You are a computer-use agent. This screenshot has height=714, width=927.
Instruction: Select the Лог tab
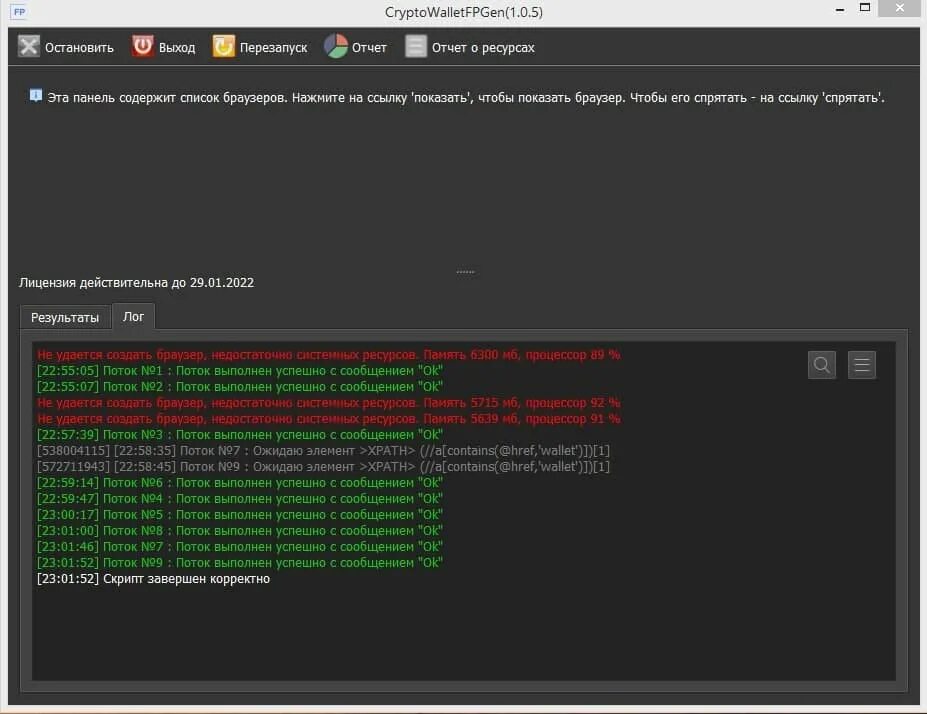[134, 316]
